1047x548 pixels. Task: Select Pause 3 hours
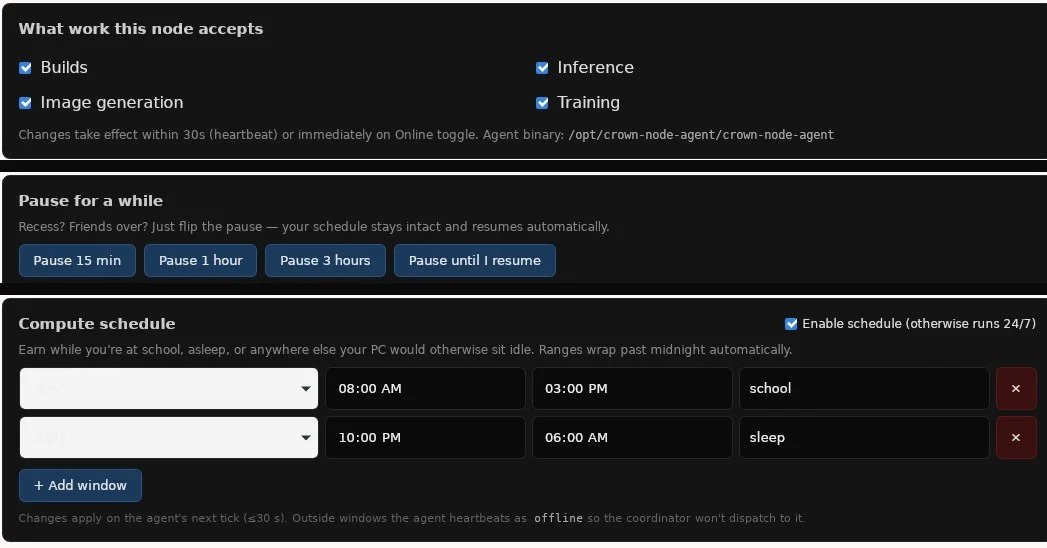click(x=325, y=260)
